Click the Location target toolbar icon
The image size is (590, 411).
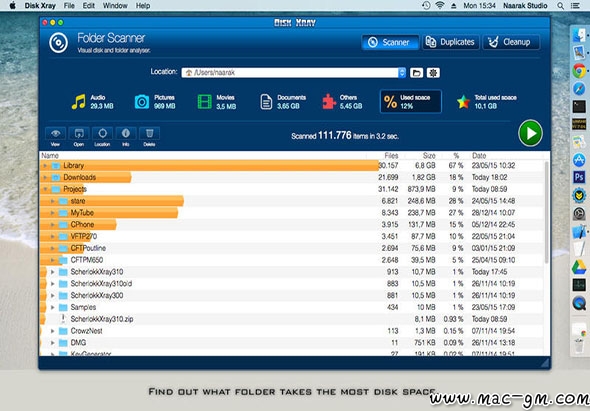click(x=102, y=134)
